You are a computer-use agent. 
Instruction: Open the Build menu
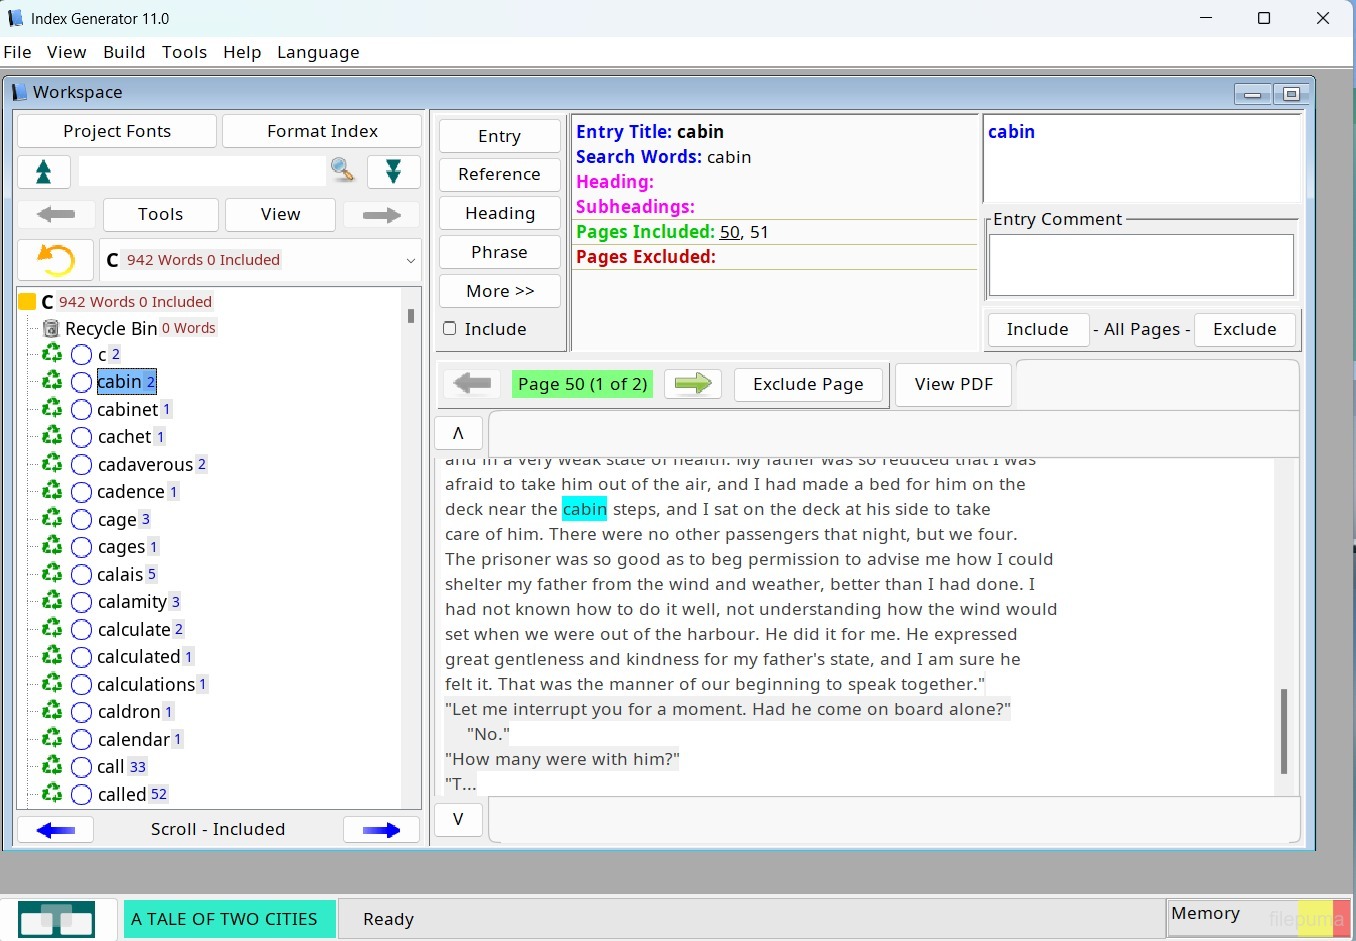(124, 52)
